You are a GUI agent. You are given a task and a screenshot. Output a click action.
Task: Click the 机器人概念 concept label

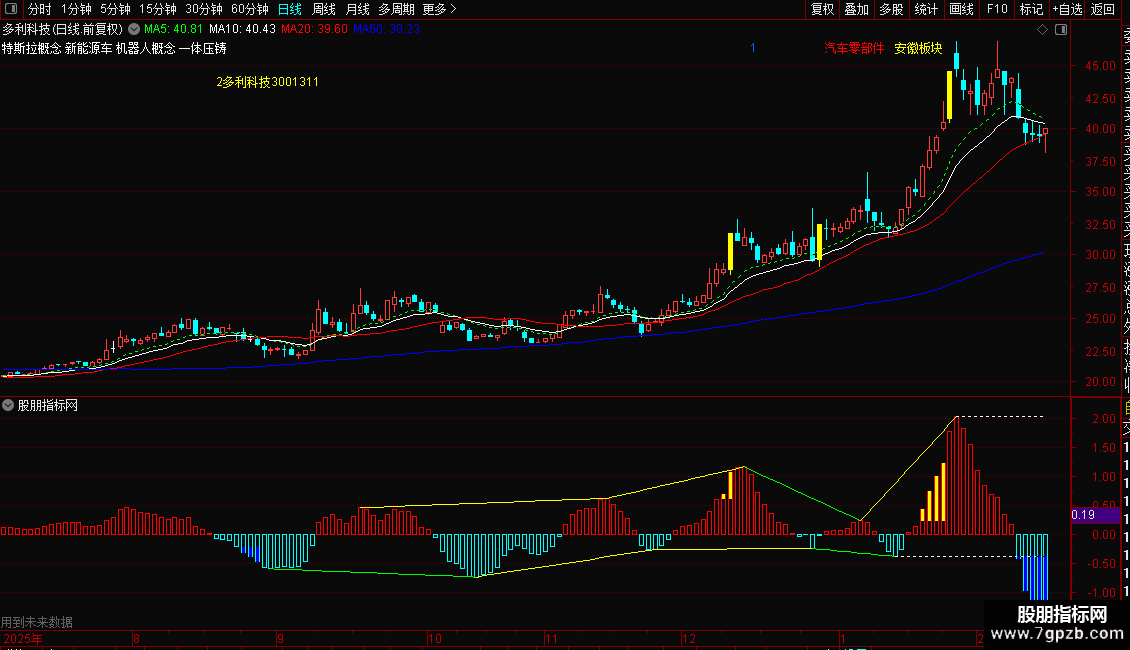point(146,48)
